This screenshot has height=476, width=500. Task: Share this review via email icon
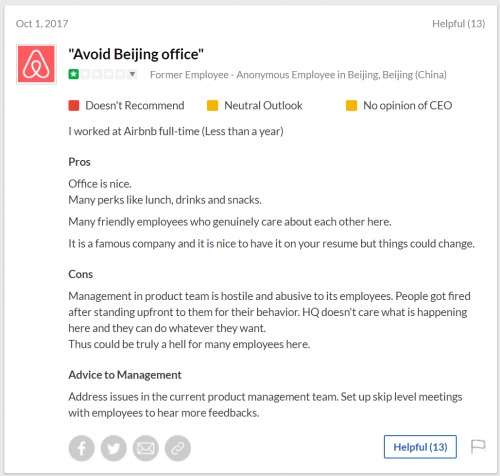146,448
